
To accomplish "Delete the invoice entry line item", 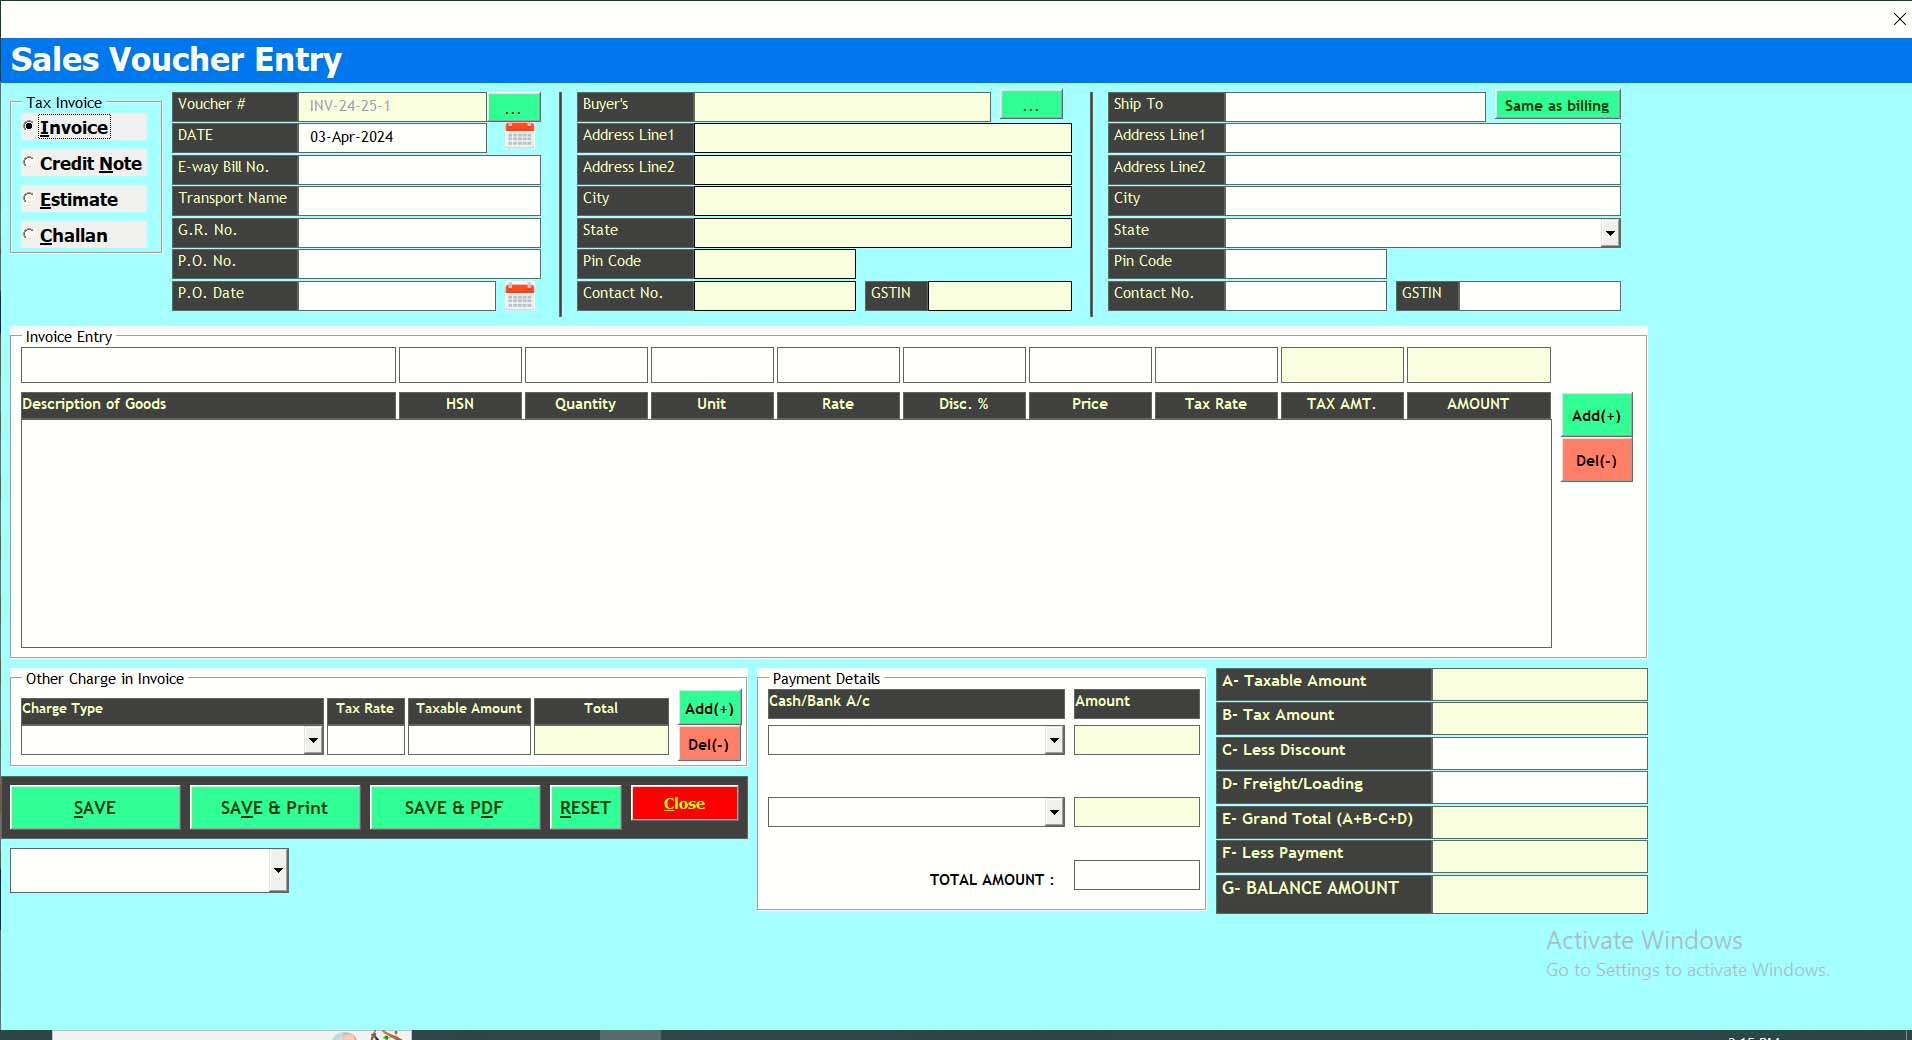I will (x=1596, y=461).
